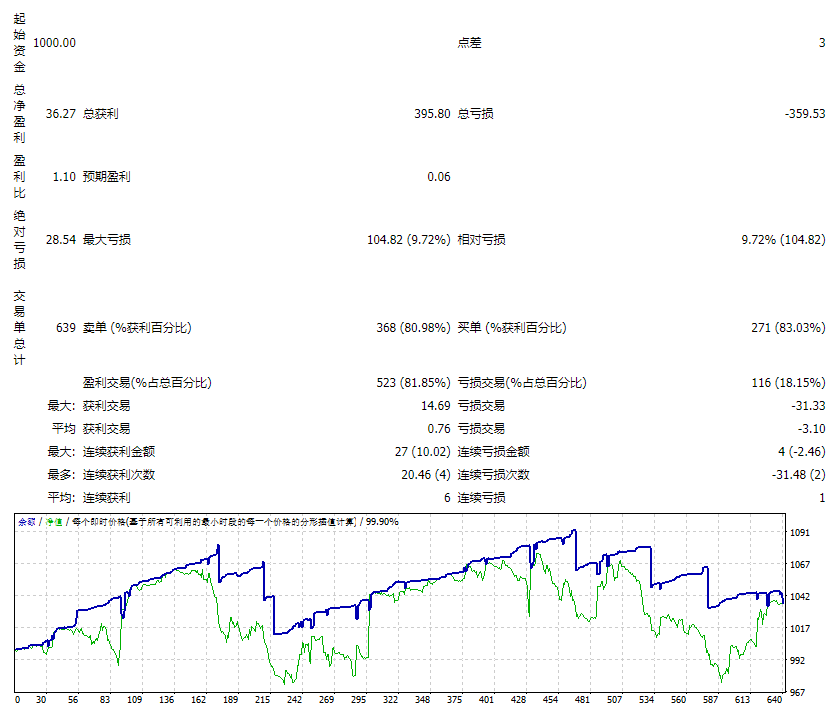
Task: Click the 1000.00 starting capital value
Action: pyautogui.click(x=54, y=43)
